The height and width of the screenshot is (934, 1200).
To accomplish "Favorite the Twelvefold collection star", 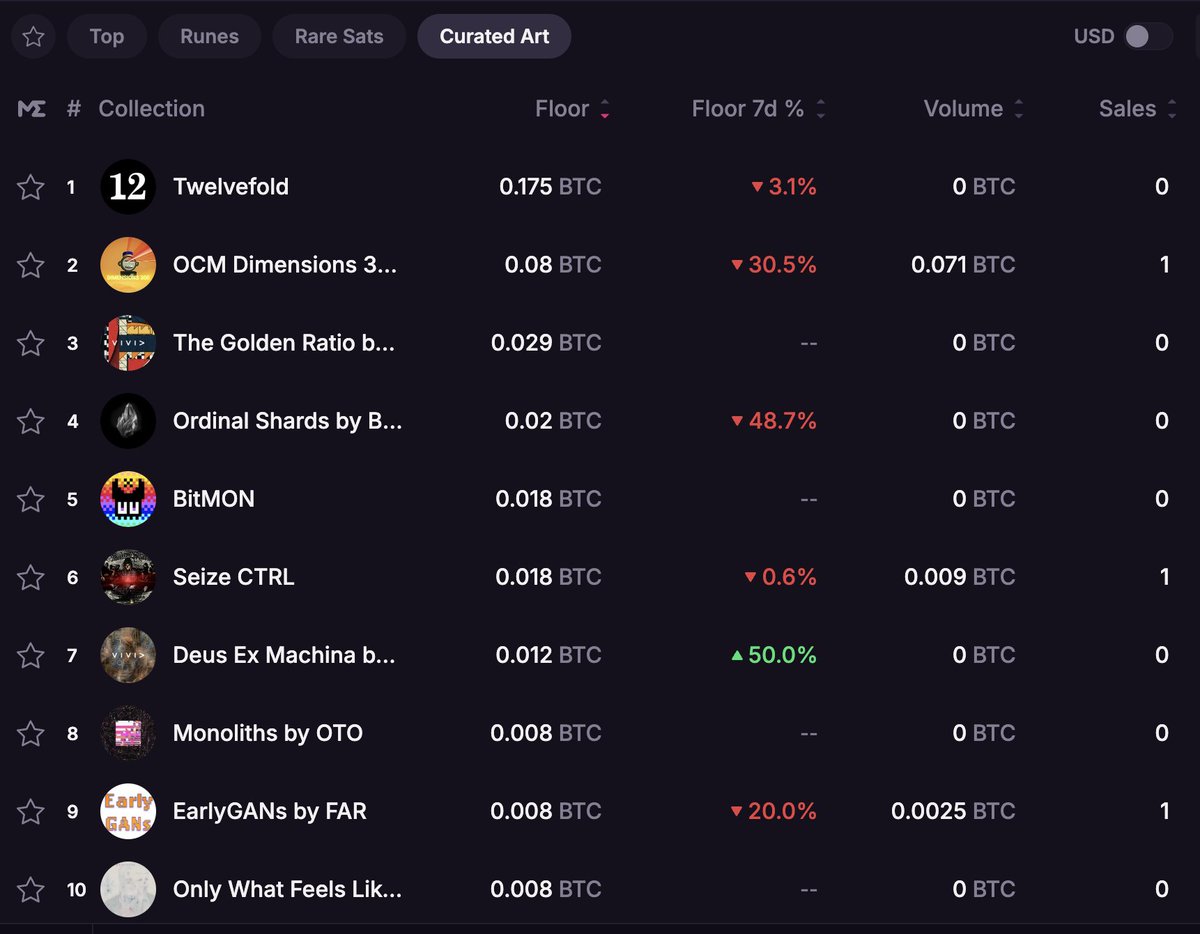I will [30, 186].
